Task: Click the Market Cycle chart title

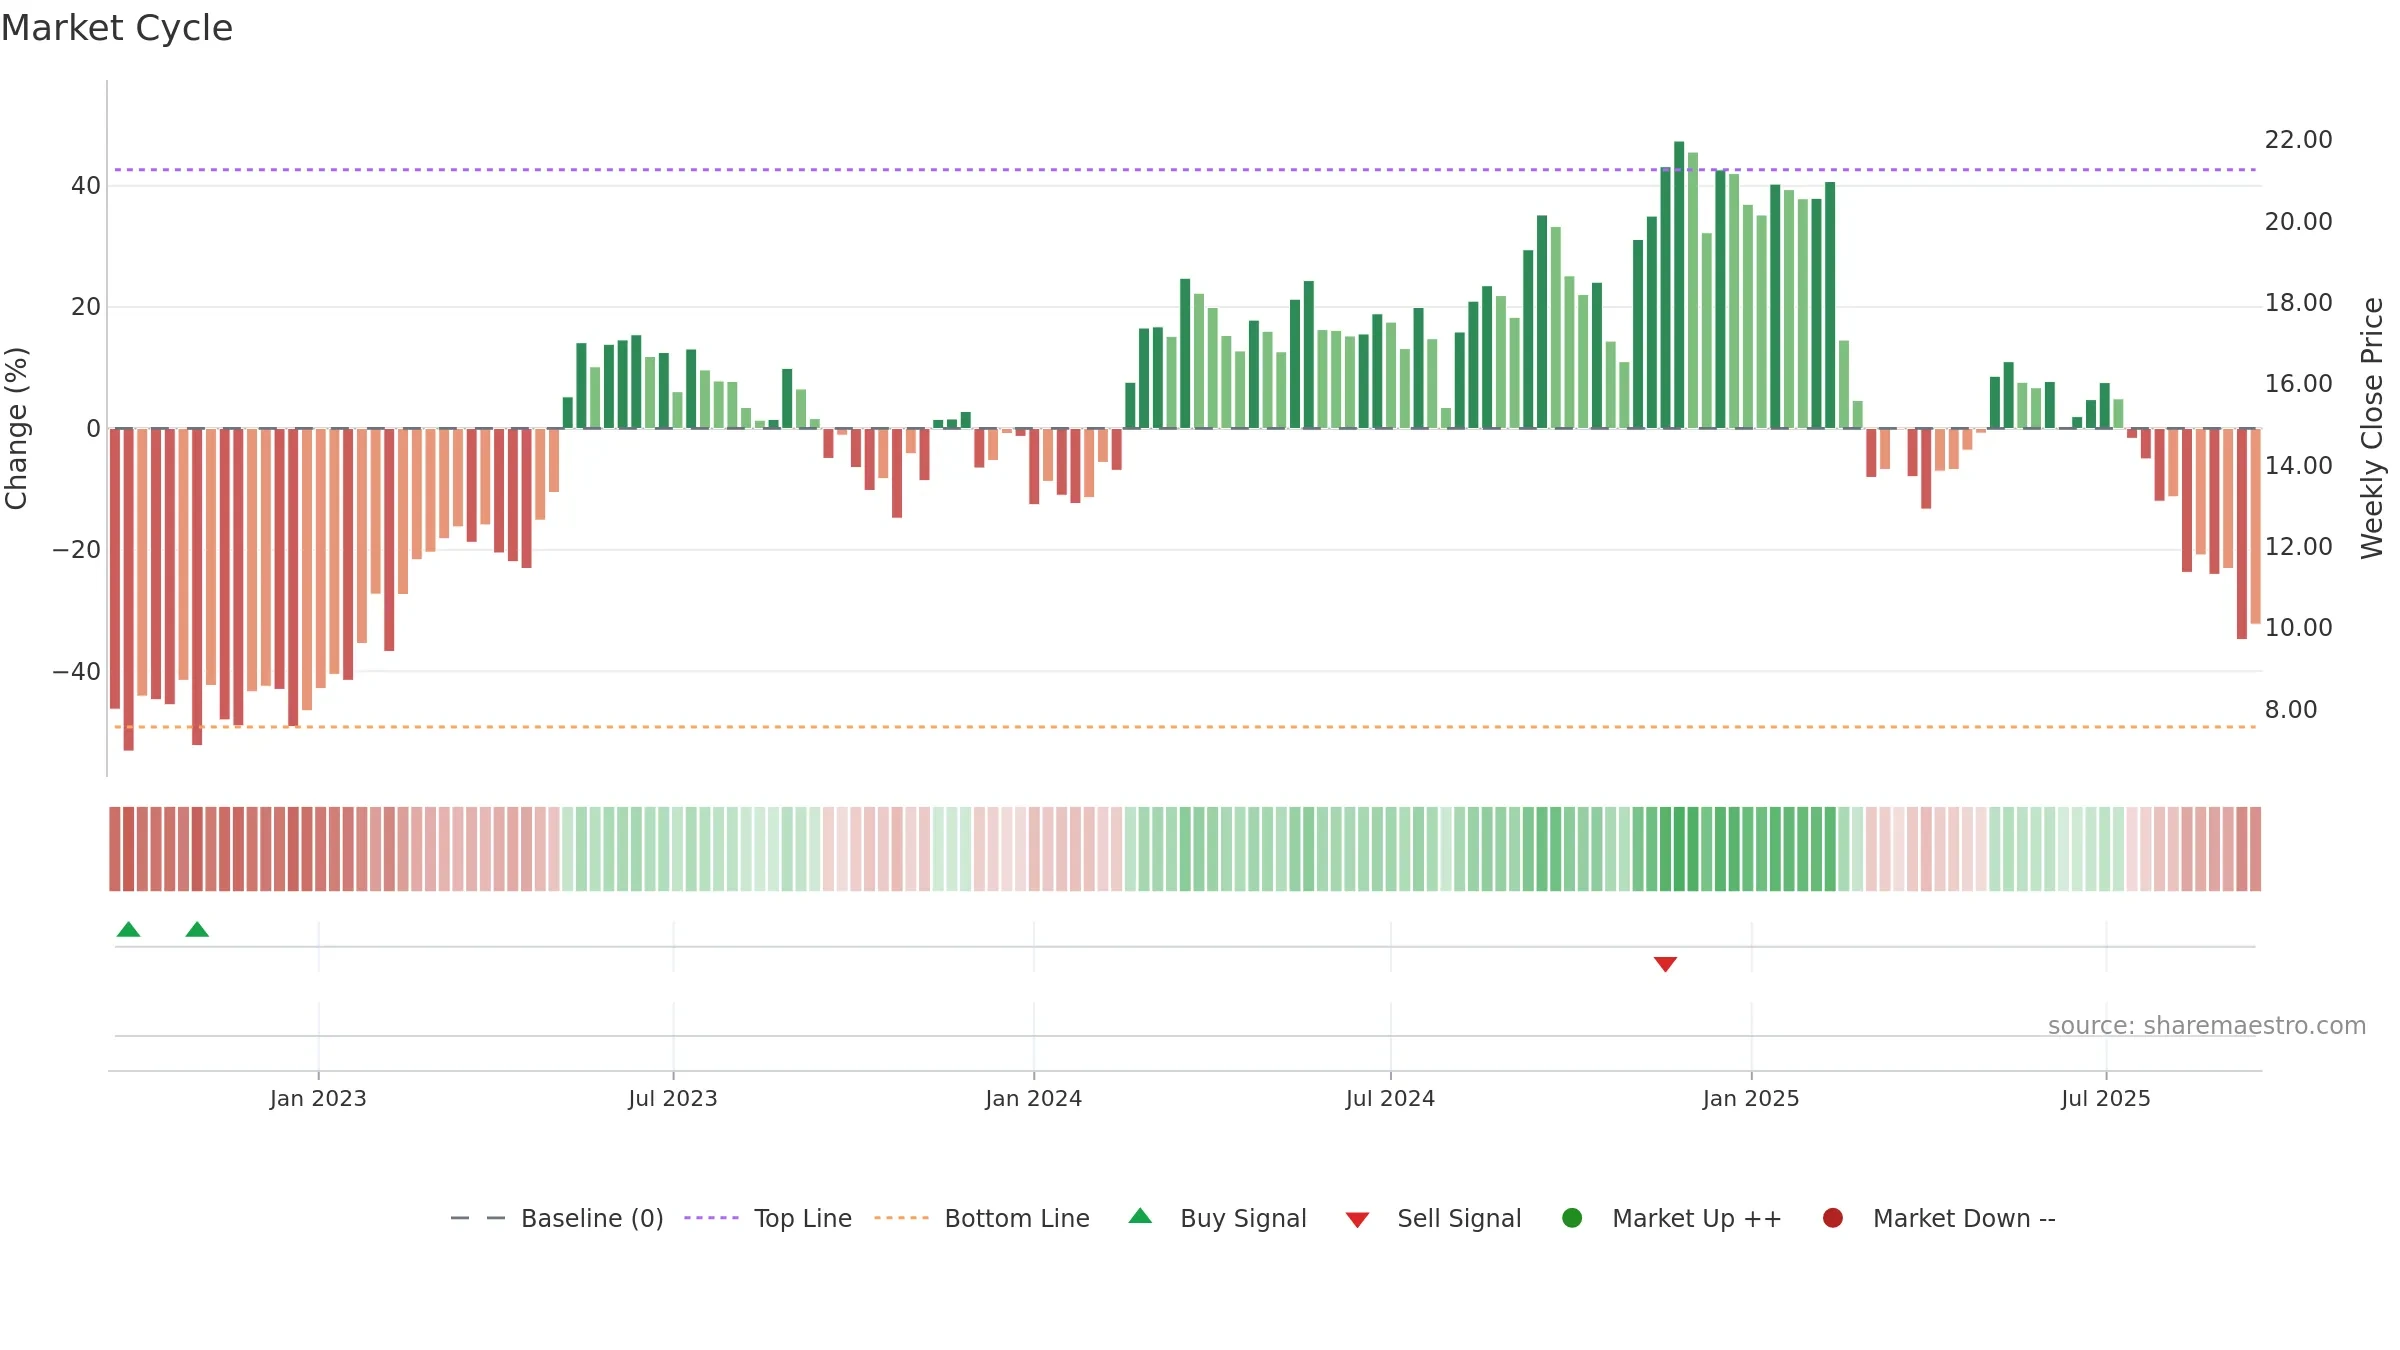Action: pos(117,28)
